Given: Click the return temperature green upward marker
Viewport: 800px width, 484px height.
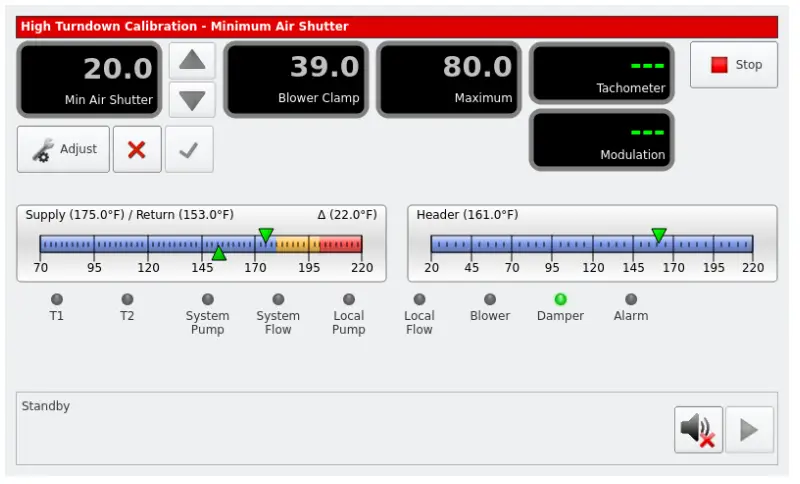Looking at the screenshot, I should pyautogui.click(x=219, y=253).
